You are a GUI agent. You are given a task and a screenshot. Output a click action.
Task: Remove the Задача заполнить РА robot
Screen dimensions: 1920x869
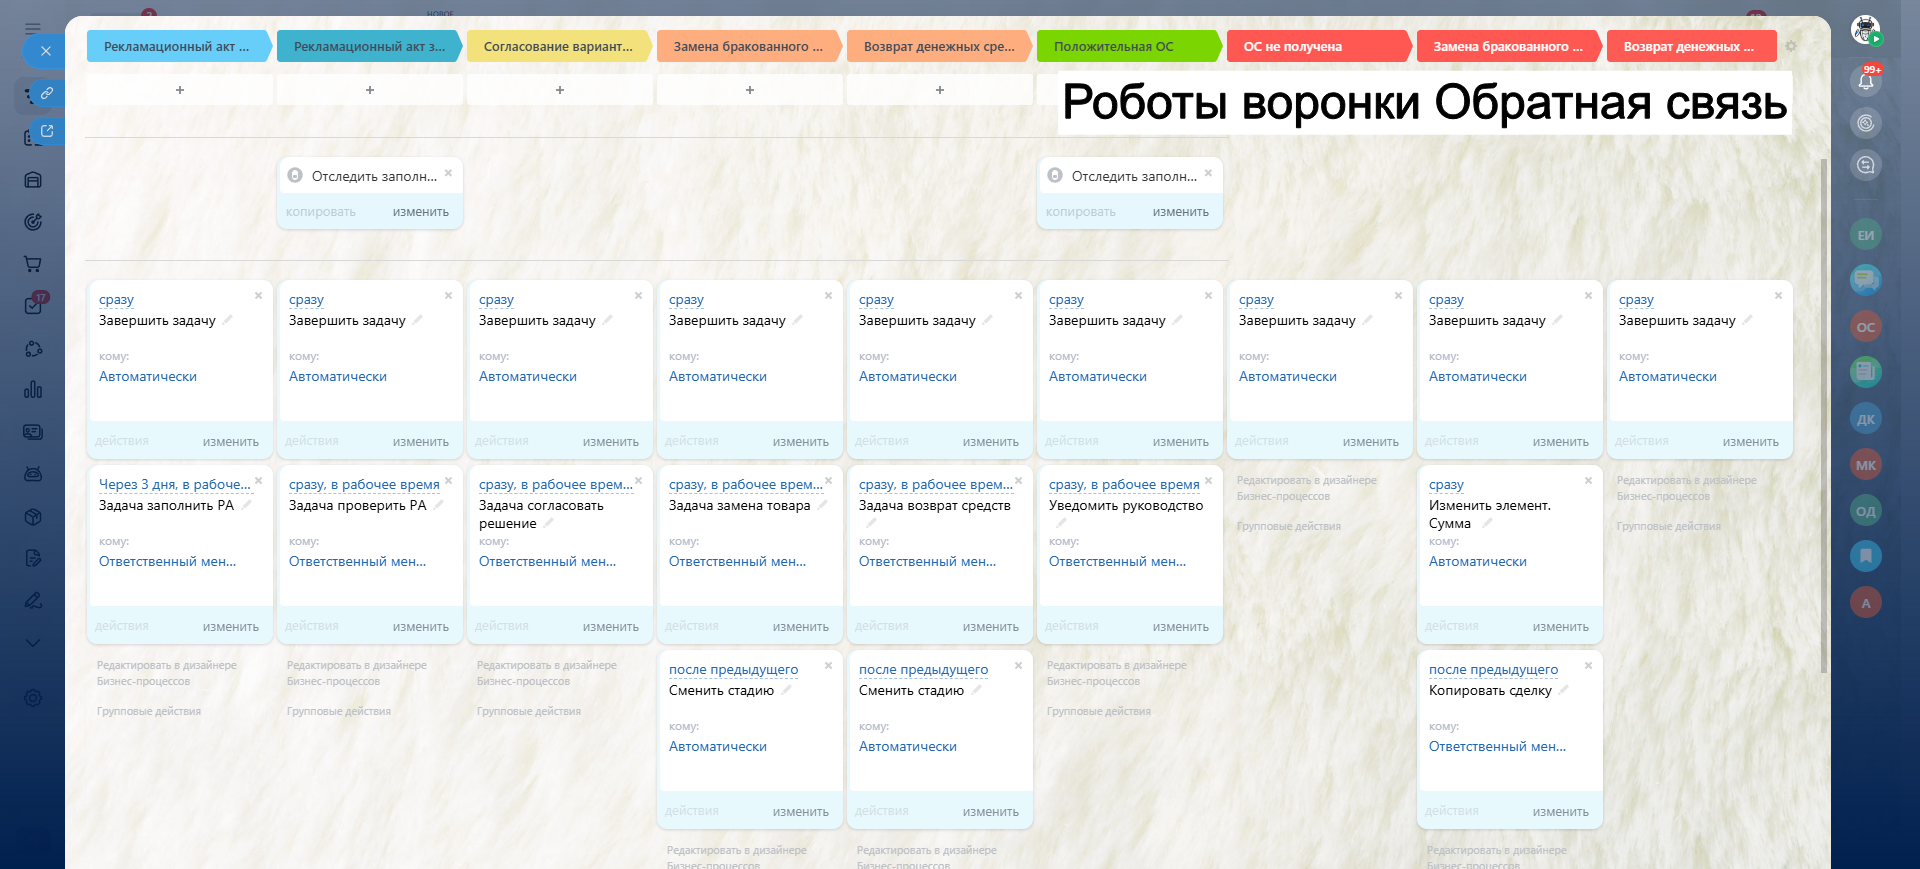258,481
